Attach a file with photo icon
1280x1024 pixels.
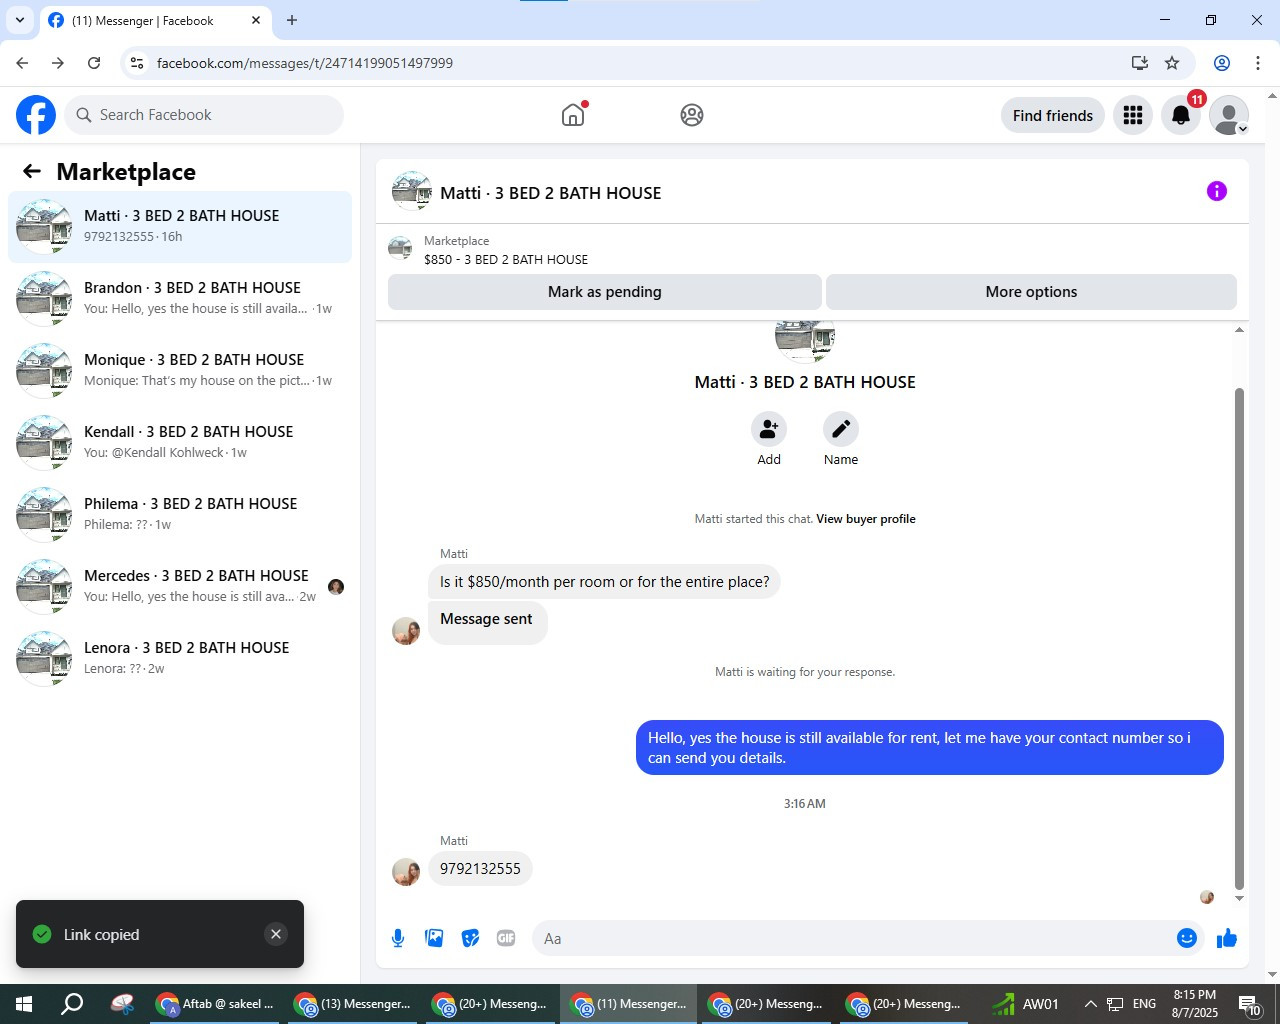(434, 938)
